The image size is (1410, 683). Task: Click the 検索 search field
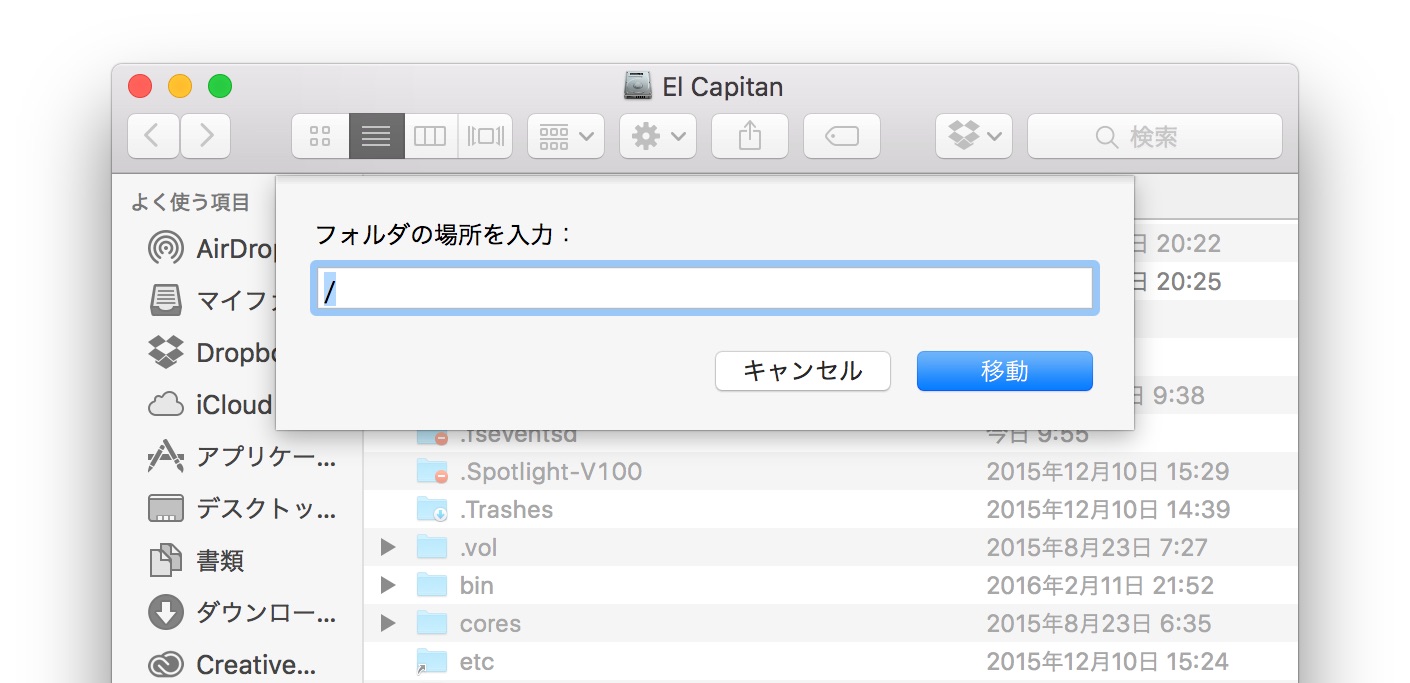[1155, 136]
